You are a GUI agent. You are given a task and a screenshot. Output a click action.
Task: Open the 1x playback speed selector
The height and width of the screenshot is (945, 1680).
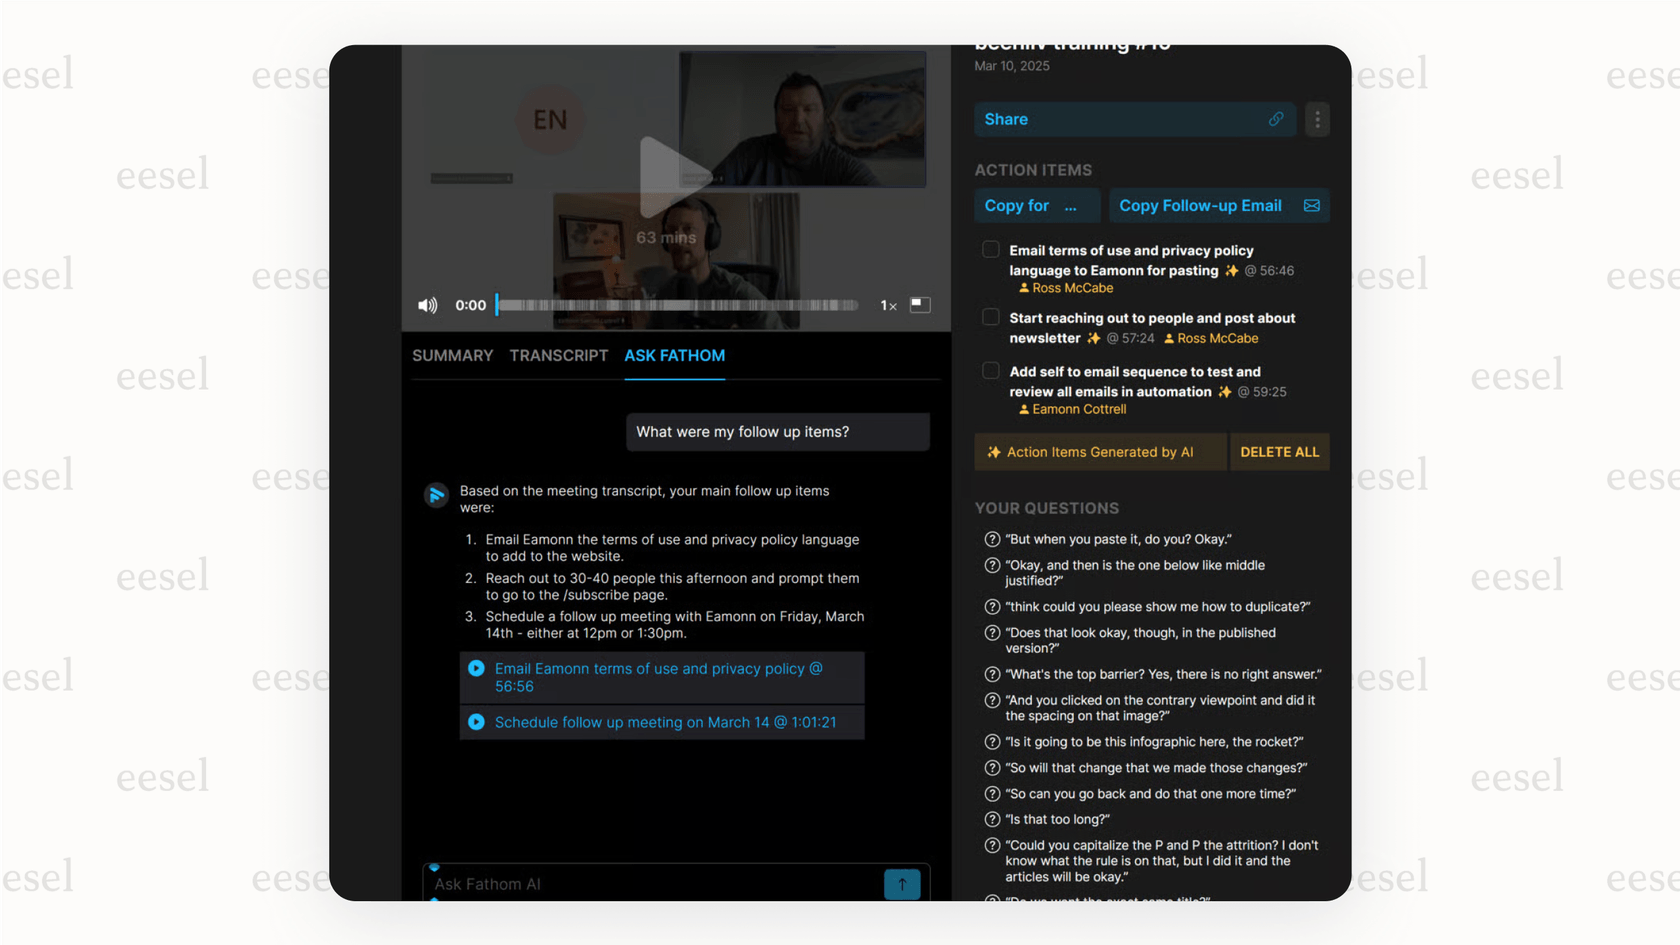click(x=888, y=305)
